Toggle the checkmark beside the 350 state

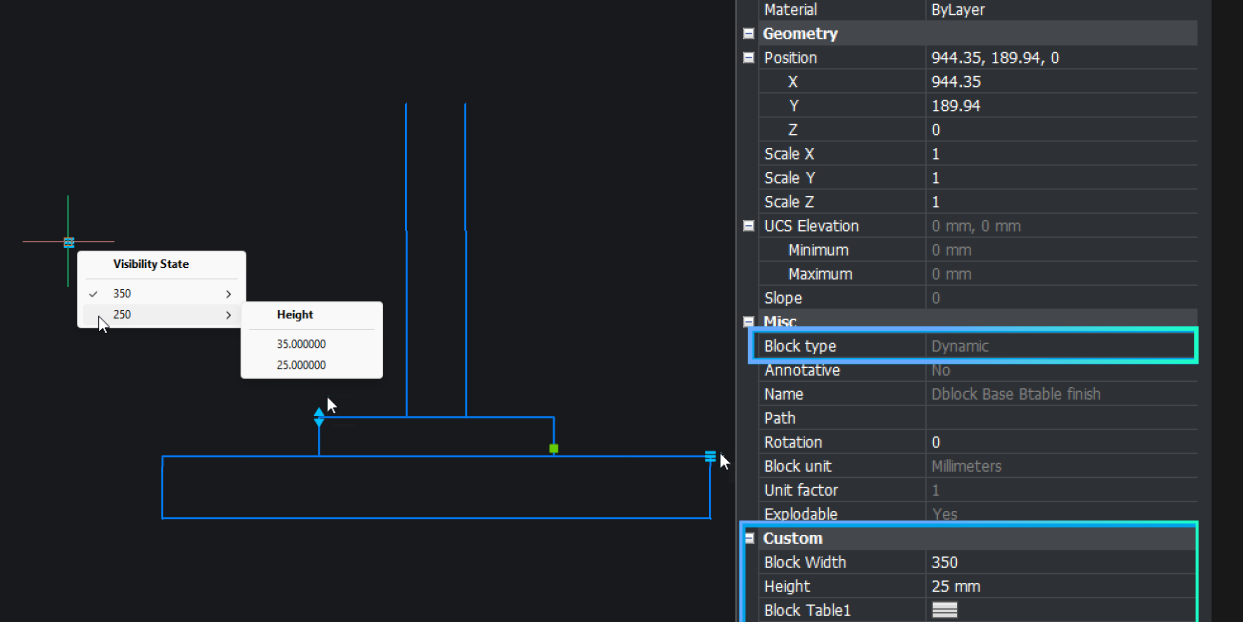tap(93, 293)
